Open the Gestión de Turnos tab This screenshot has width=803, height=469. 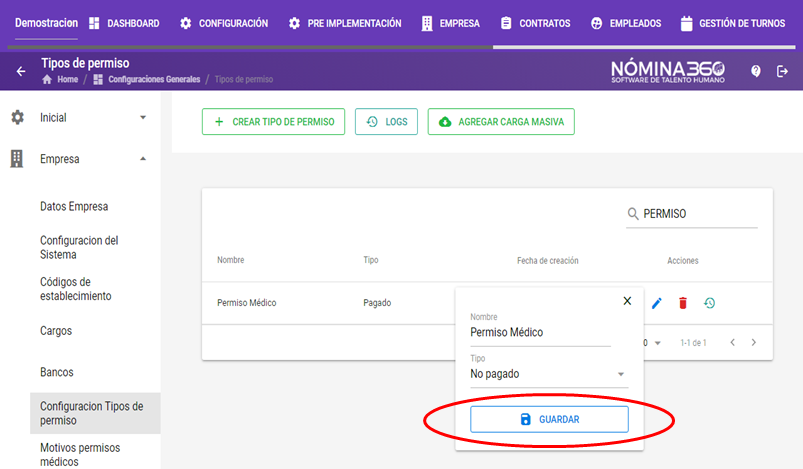pos(733,24)
